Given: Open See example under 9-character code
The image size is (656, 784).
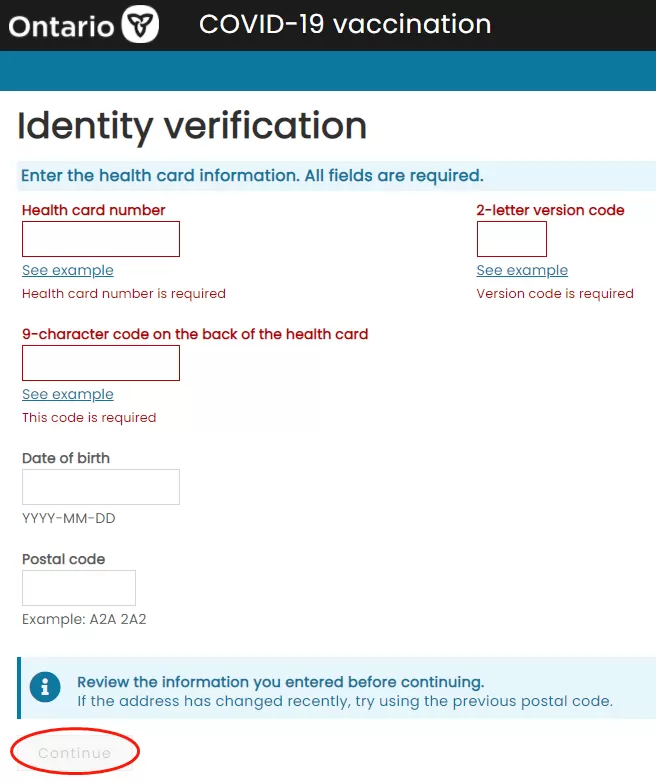Looking at the screenshot, I should tap(68, 394).
